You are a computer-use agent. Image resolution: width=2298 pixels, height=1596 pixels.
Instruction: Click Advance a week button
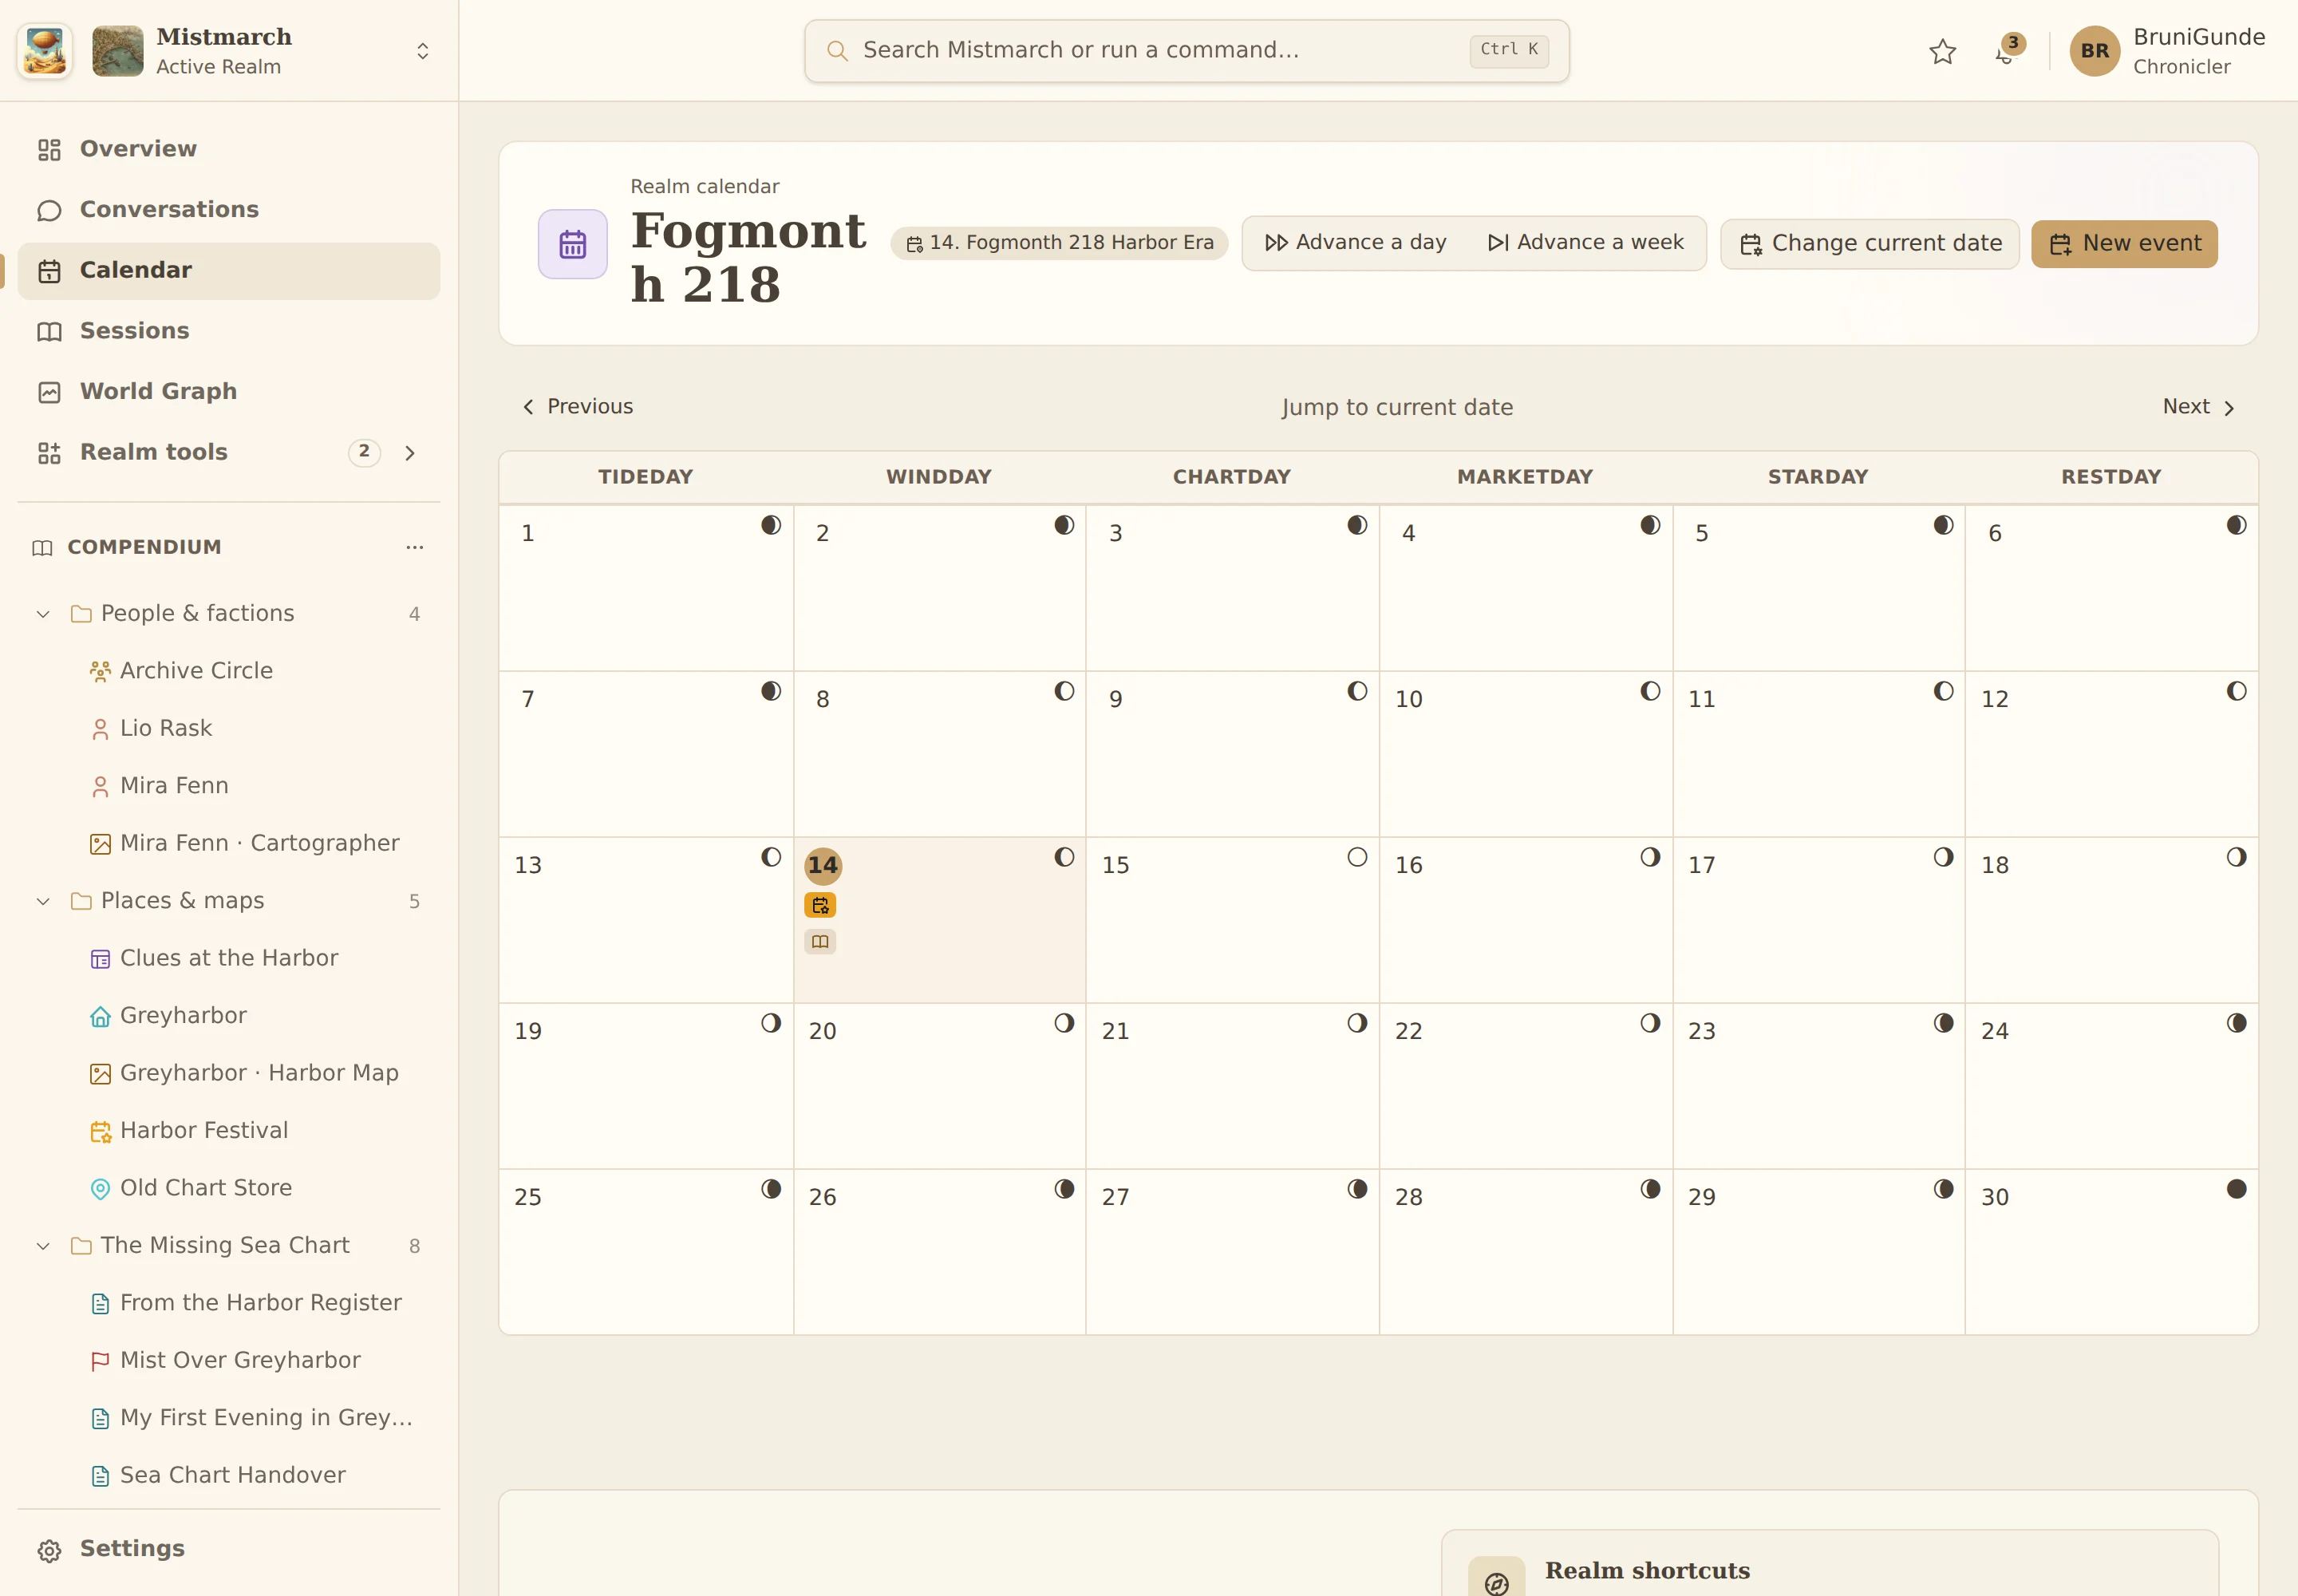click(x=1585, y=243)
